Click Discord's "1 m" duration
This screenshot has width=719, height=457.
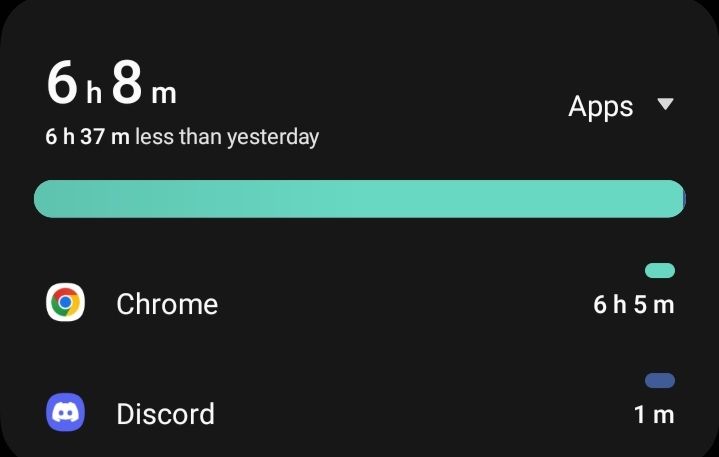(654, 414)
